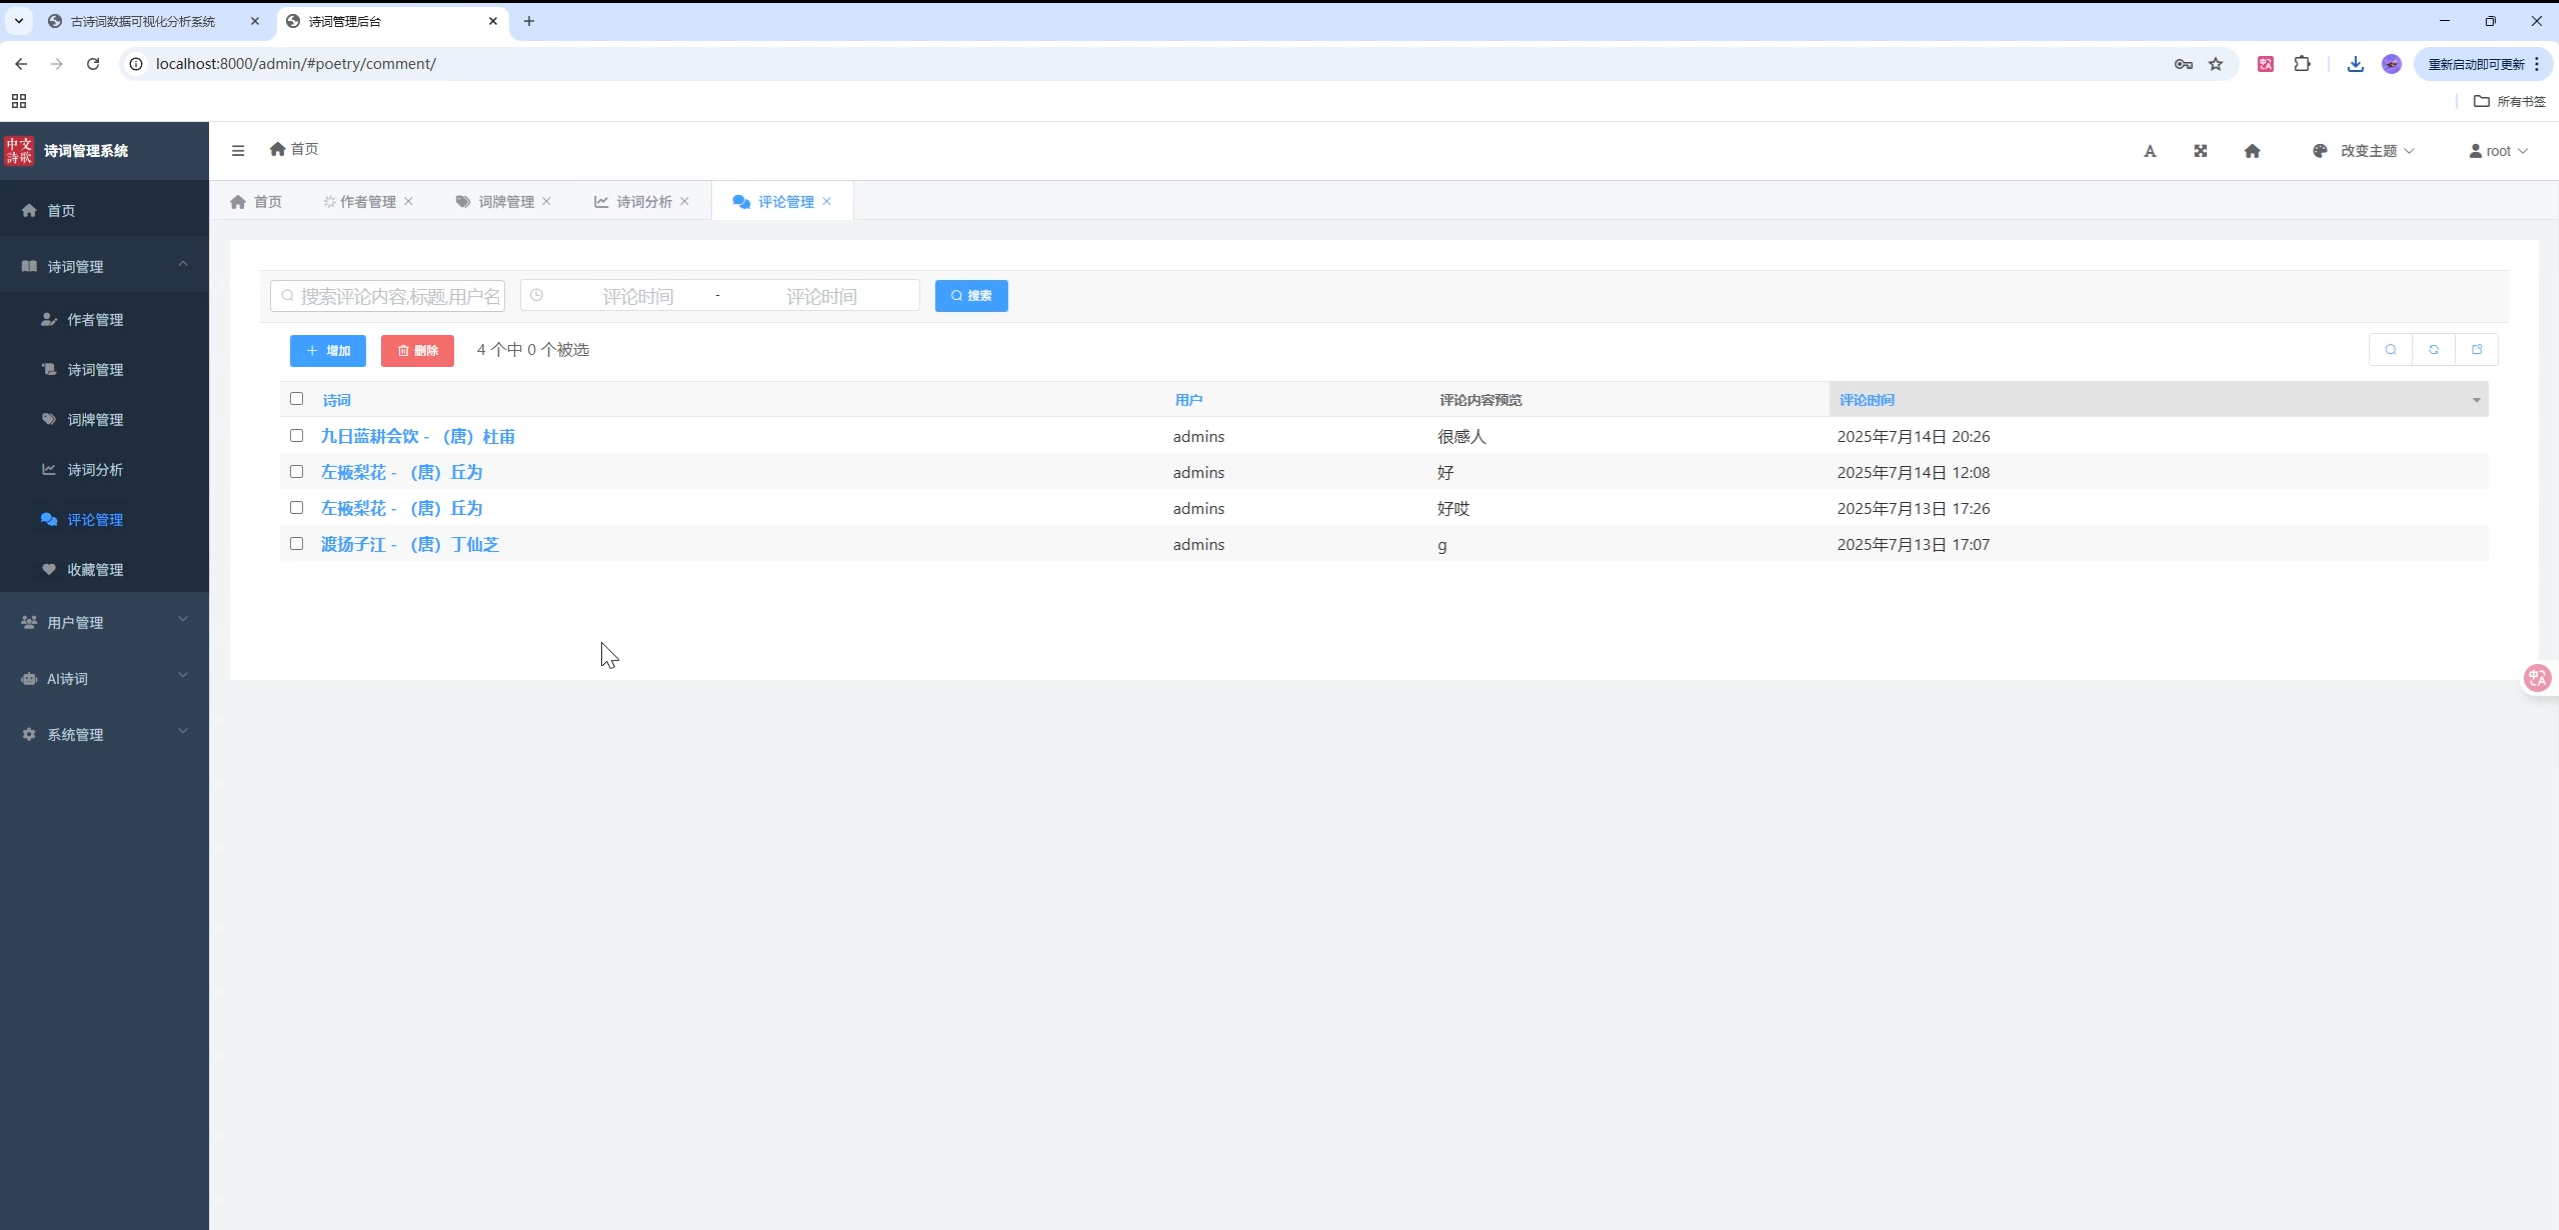Check the 左掖梨花 row commented 好哎
Image resolution: width=2559 pixels, height=1230 pixels.
point(296,508)
